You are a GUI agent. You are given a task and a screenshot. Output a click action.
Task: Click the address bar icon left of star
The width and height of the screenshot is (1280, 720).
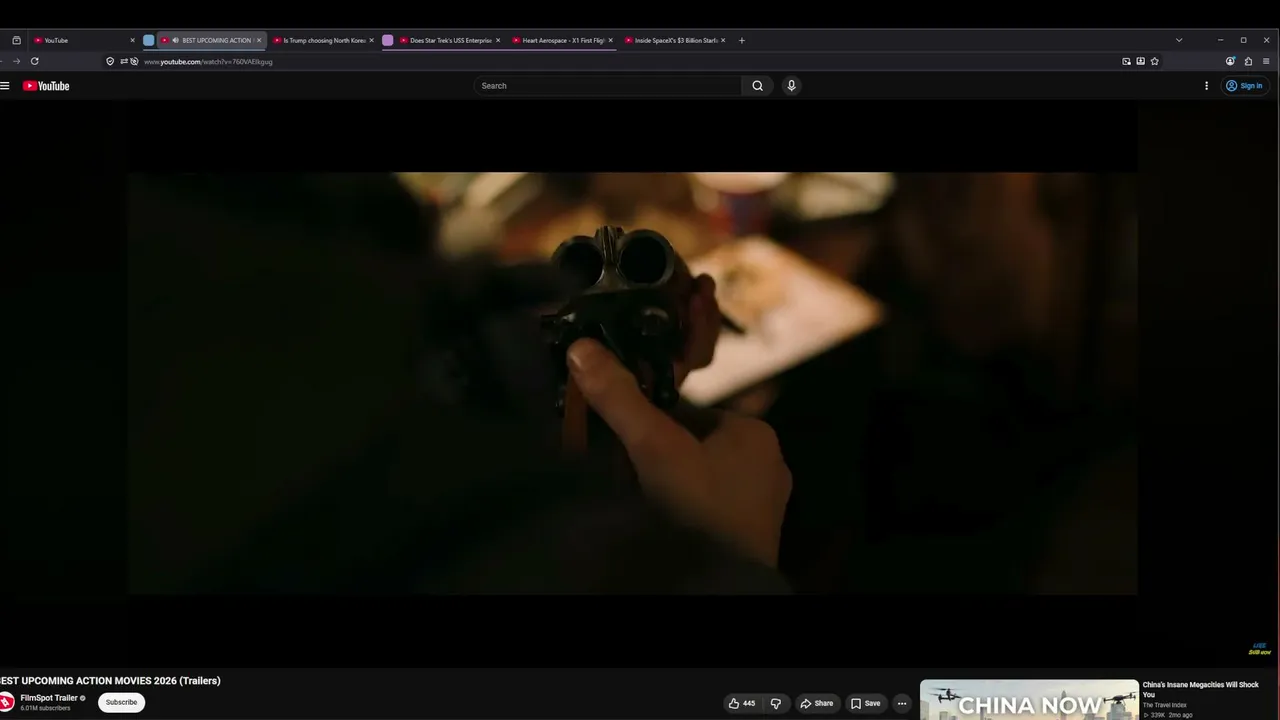pos(1140,61)
